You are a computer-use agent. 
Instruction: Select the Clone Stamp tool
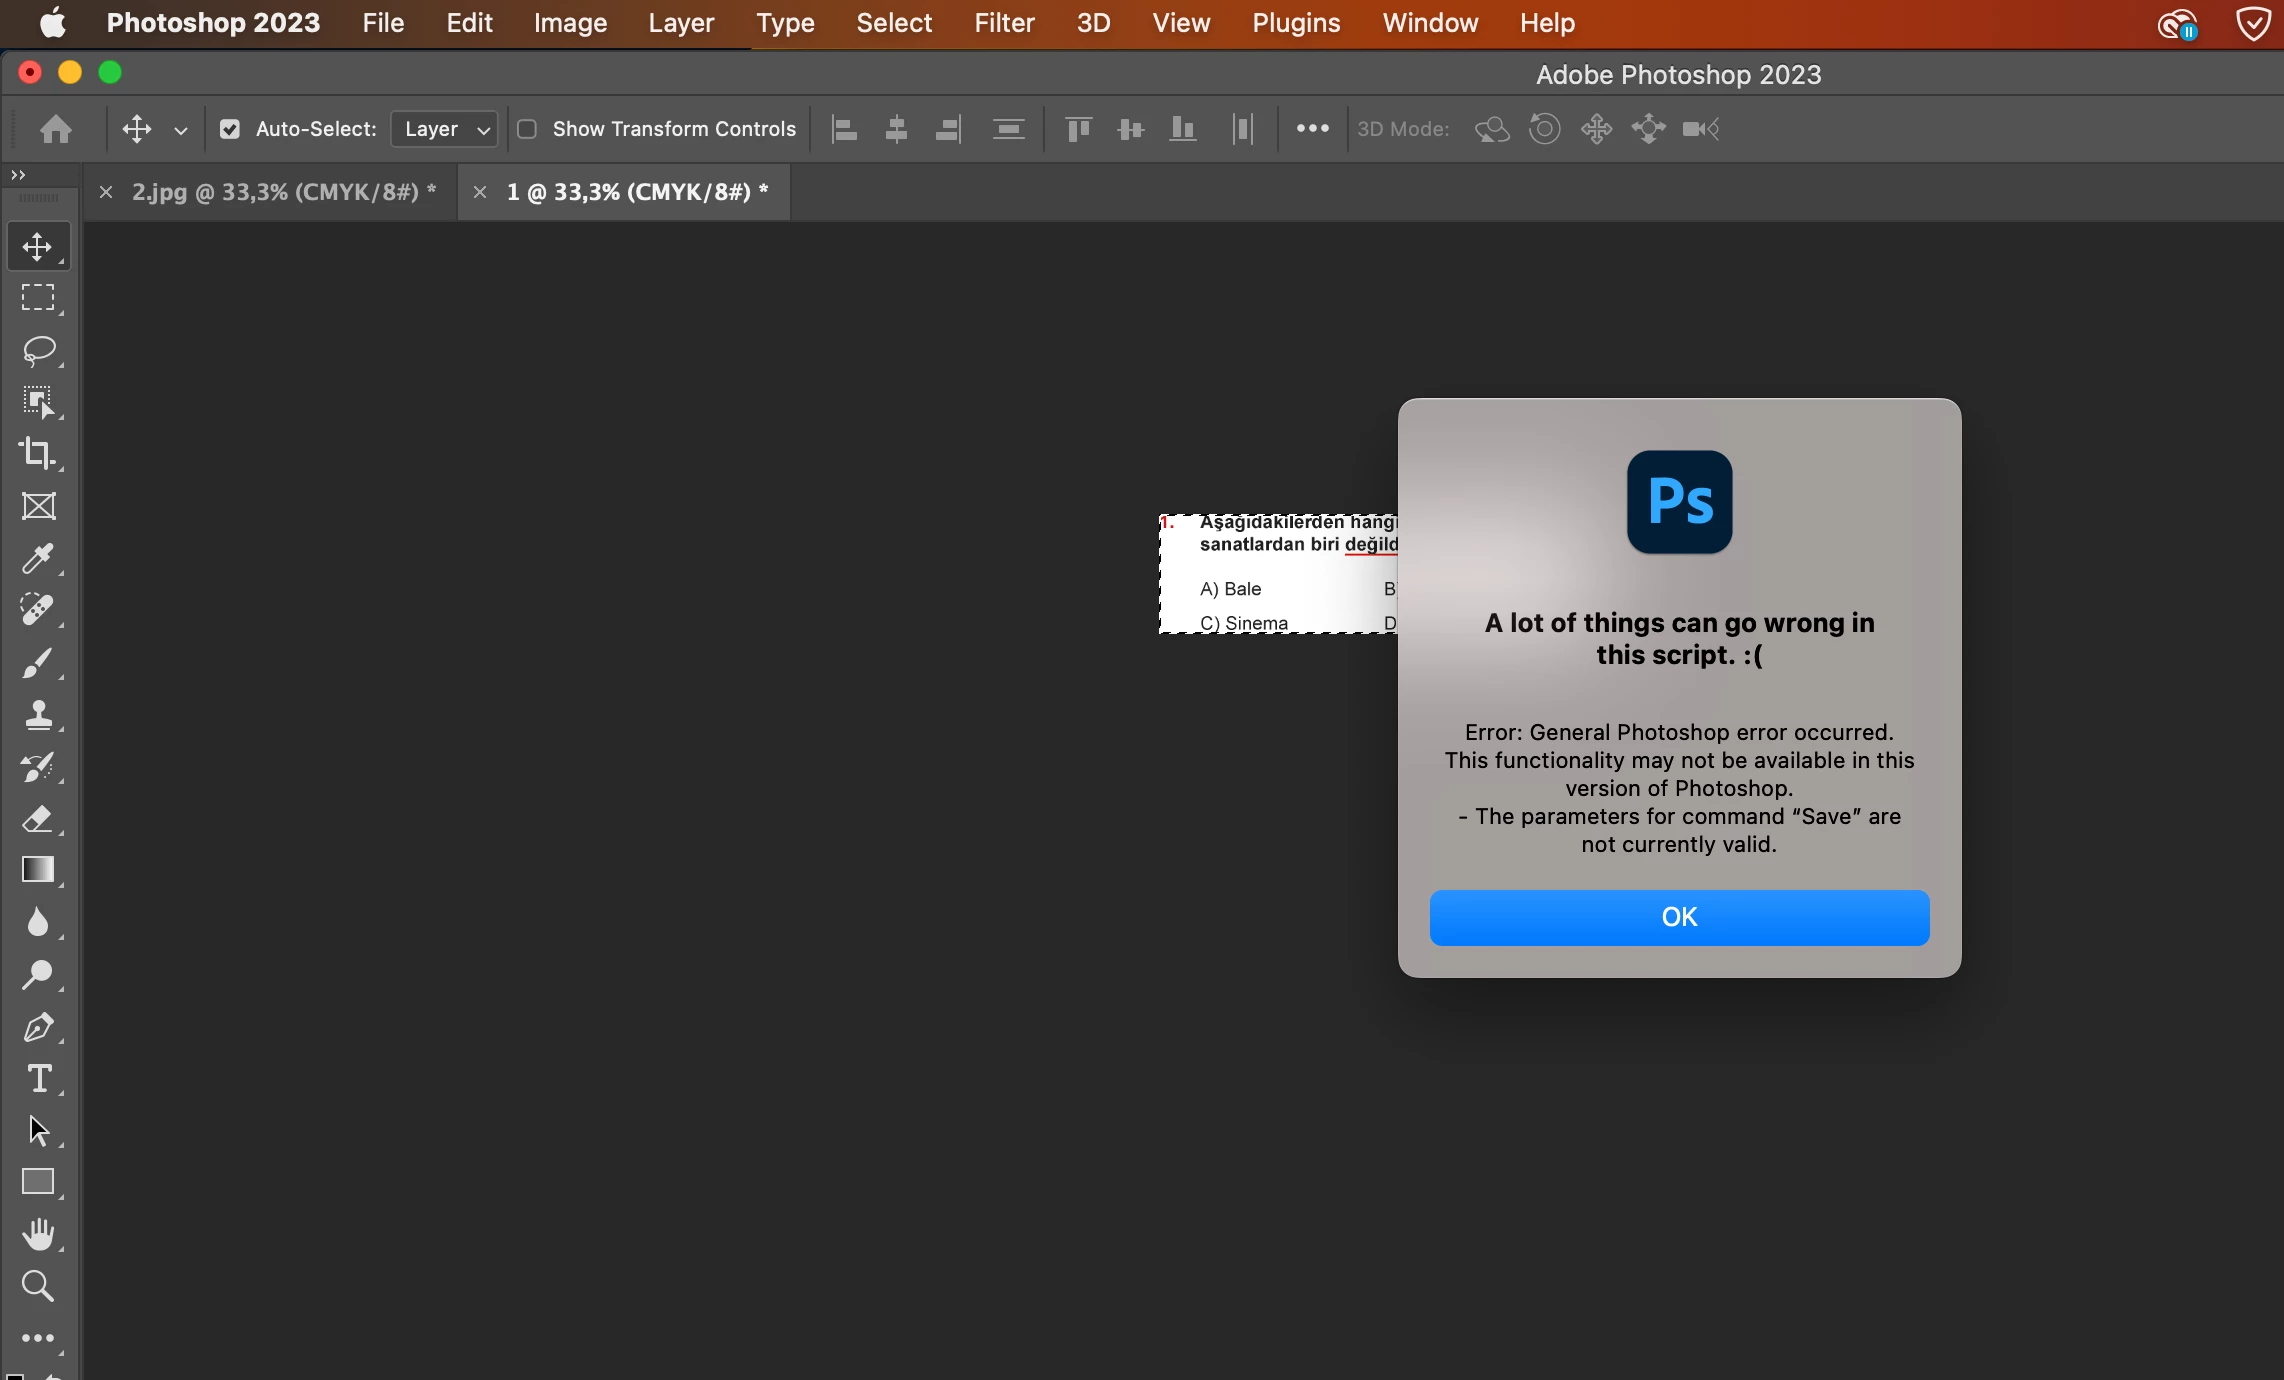tap(39, 715)
